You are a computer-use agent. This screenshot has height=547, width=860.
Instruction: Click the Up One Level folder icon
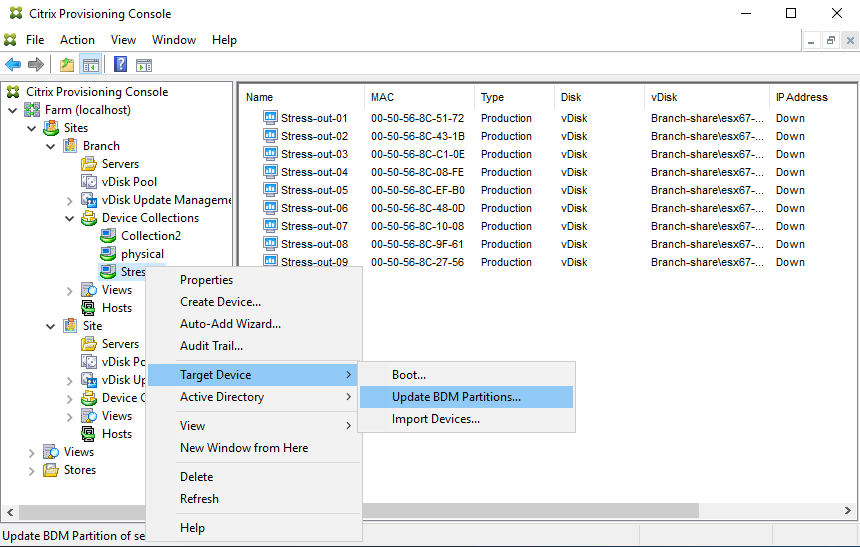67,65
